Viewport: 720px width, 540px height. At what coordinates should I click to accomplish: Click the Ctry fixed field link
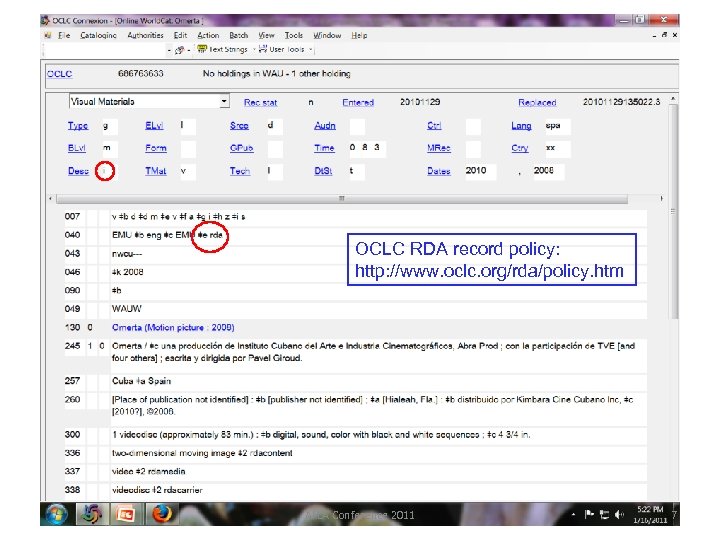coord(519,148)
